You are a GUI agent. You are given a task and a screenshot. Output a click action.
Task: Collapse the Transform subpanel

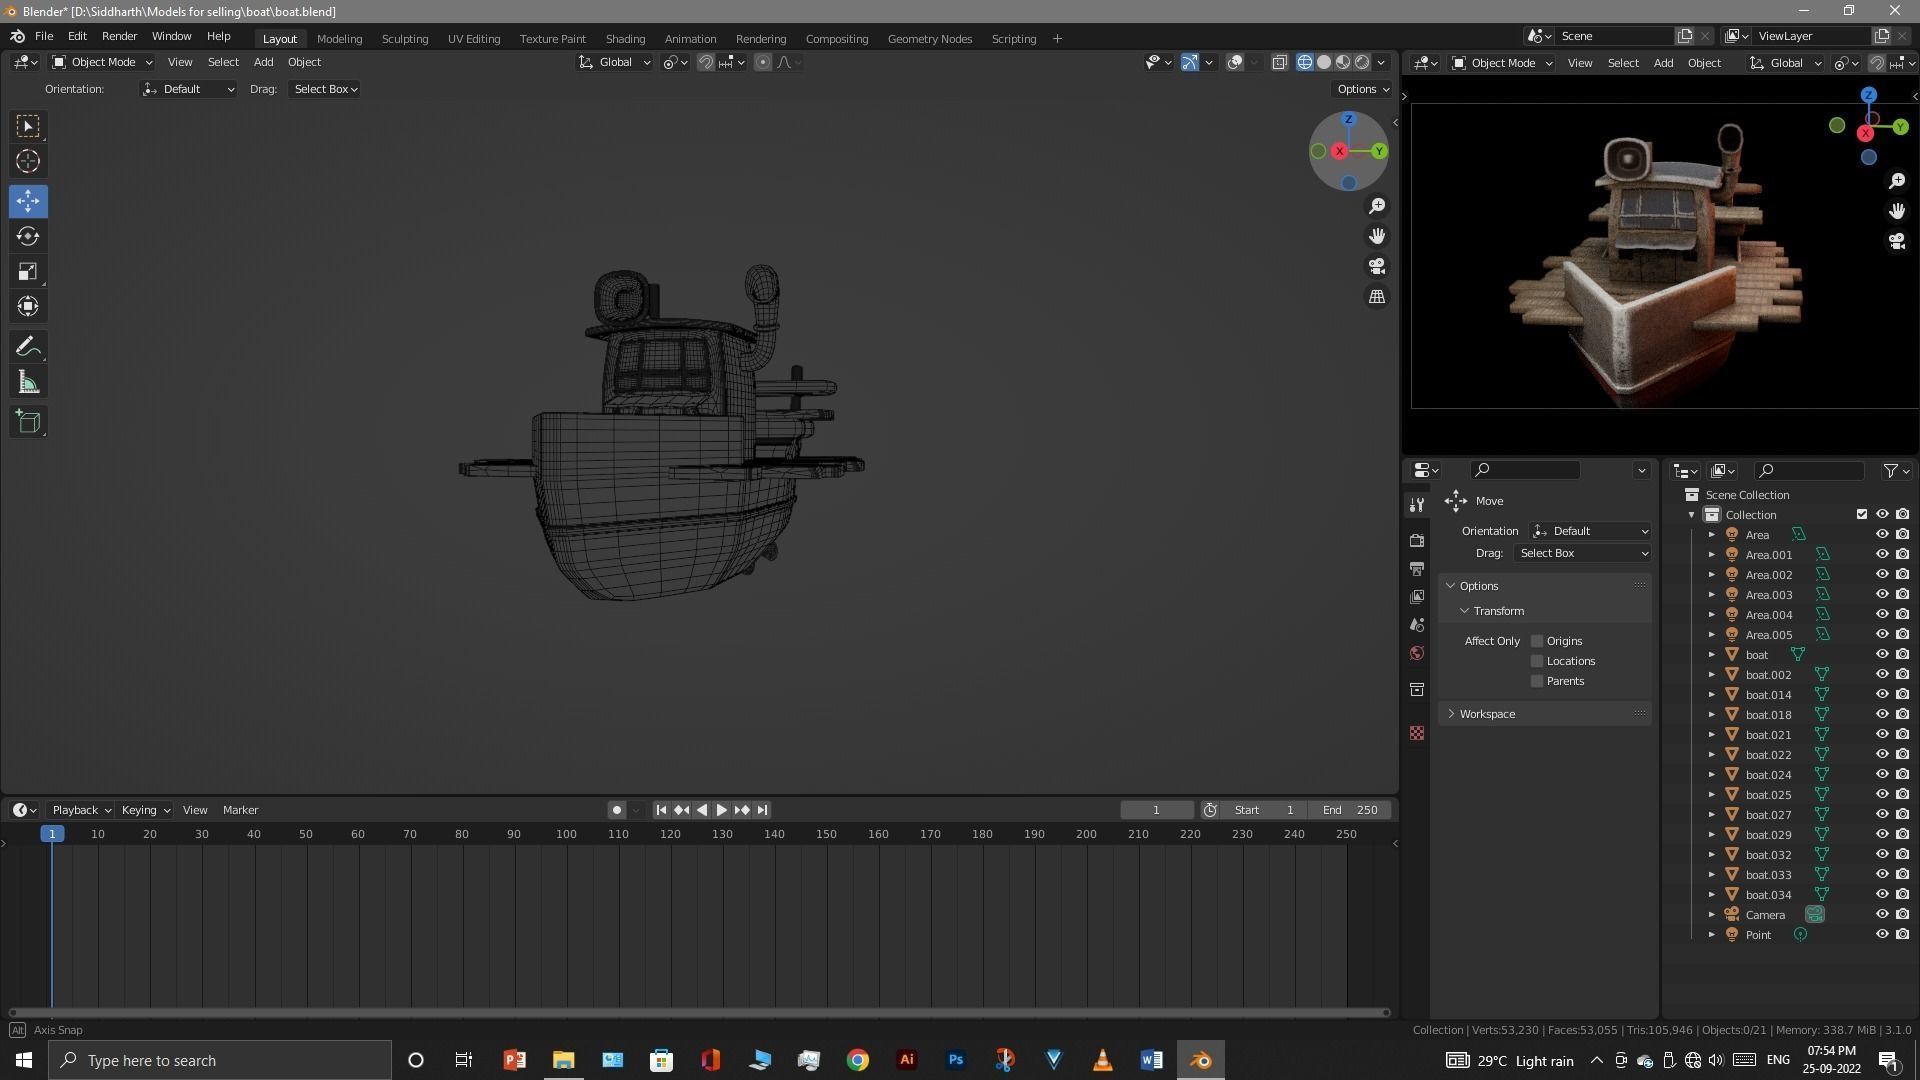[1465, 611]
